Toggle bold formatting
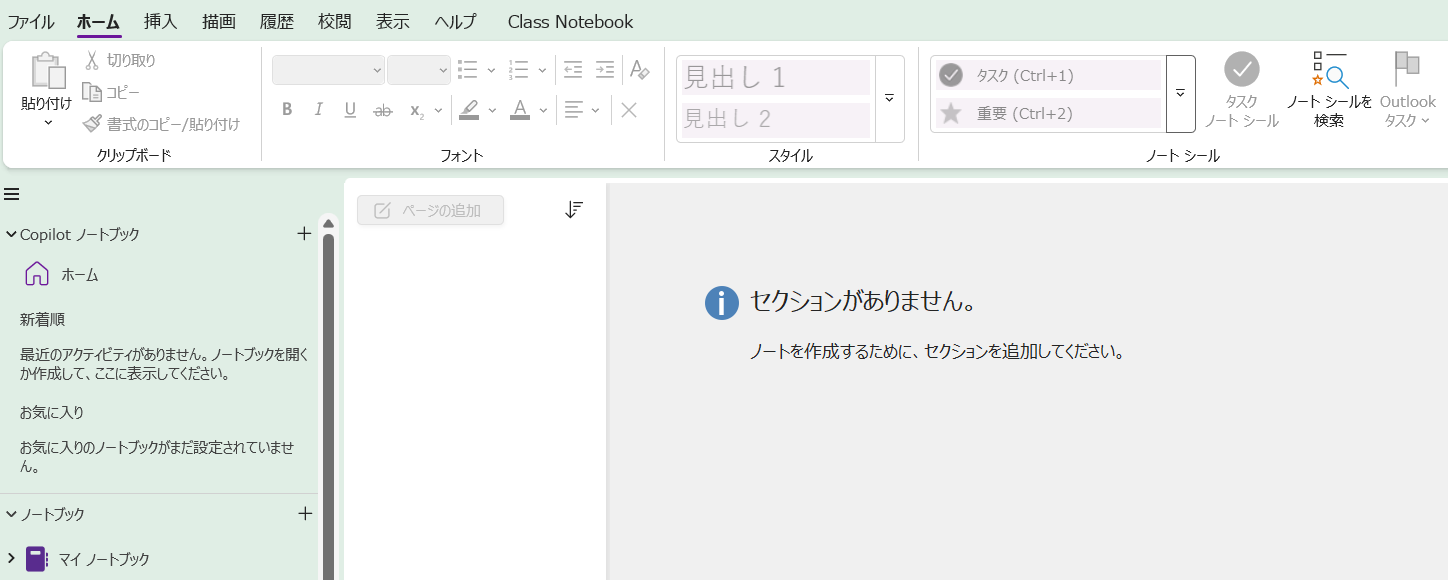Viewport: 1448px width, 580px height. 287,109
